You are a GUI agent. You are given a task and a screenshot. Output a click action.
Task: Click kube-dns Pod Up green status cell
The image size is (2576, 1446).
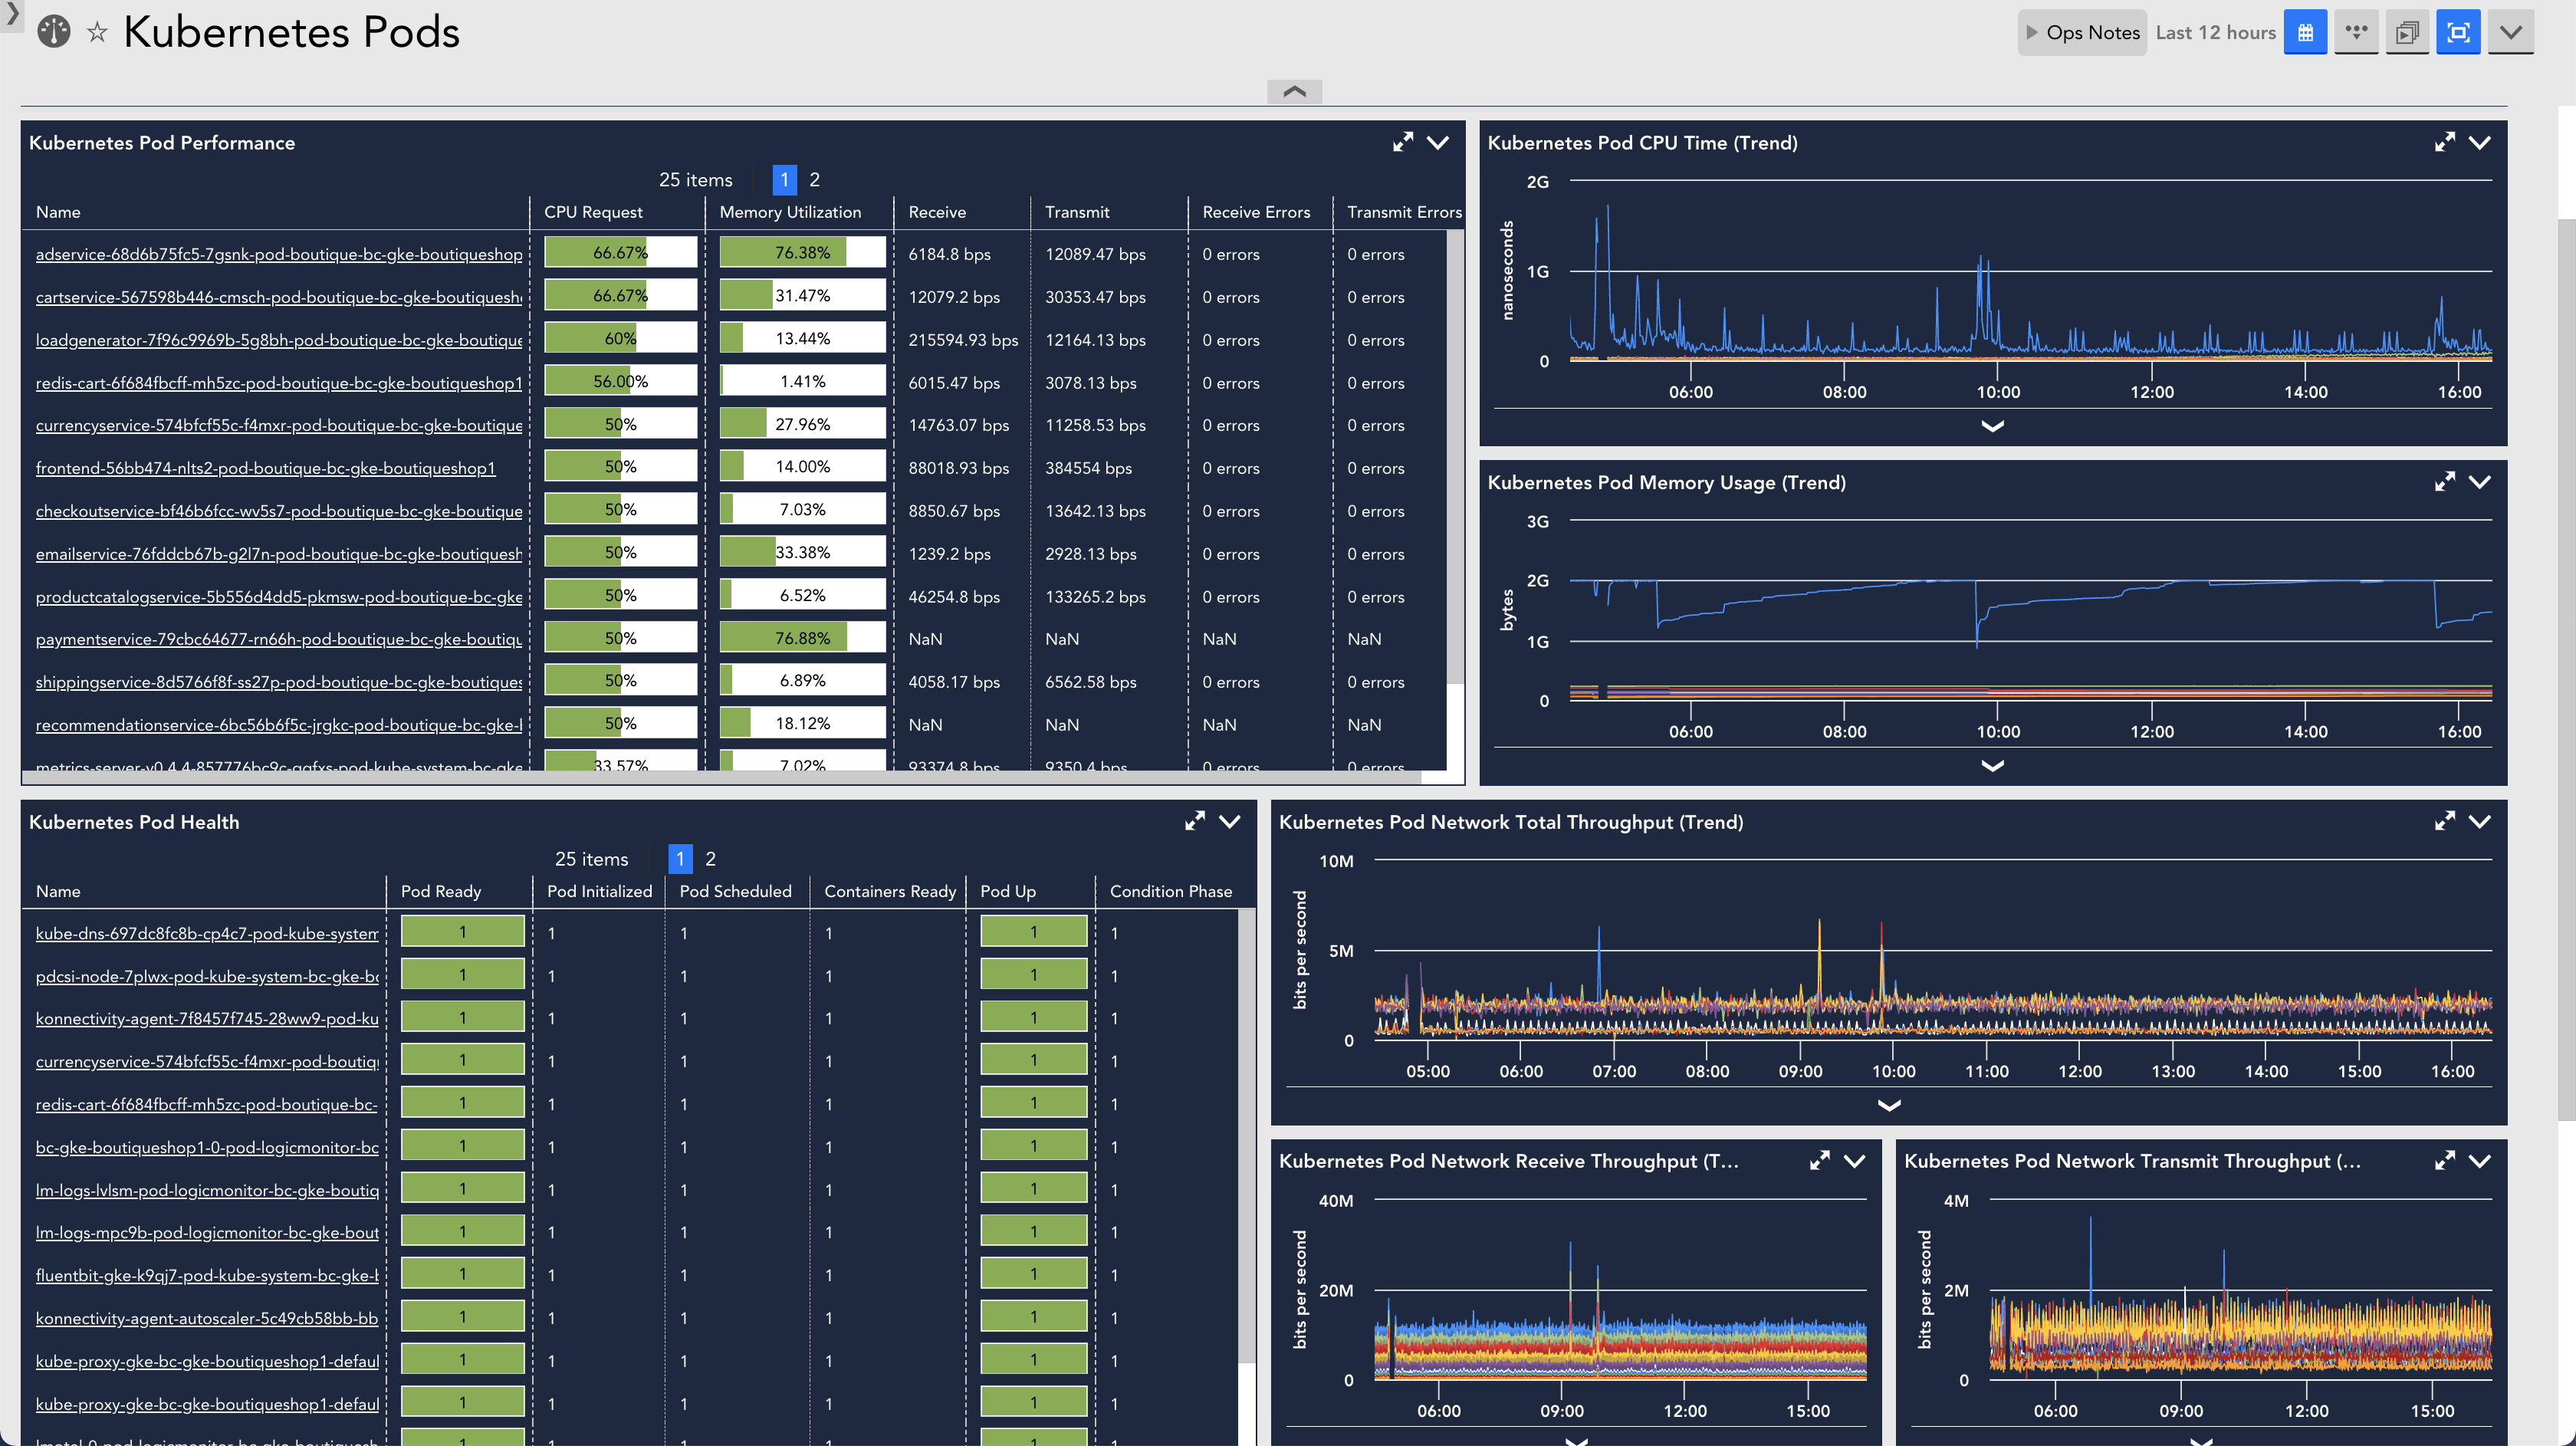(x=1033, y=931)
